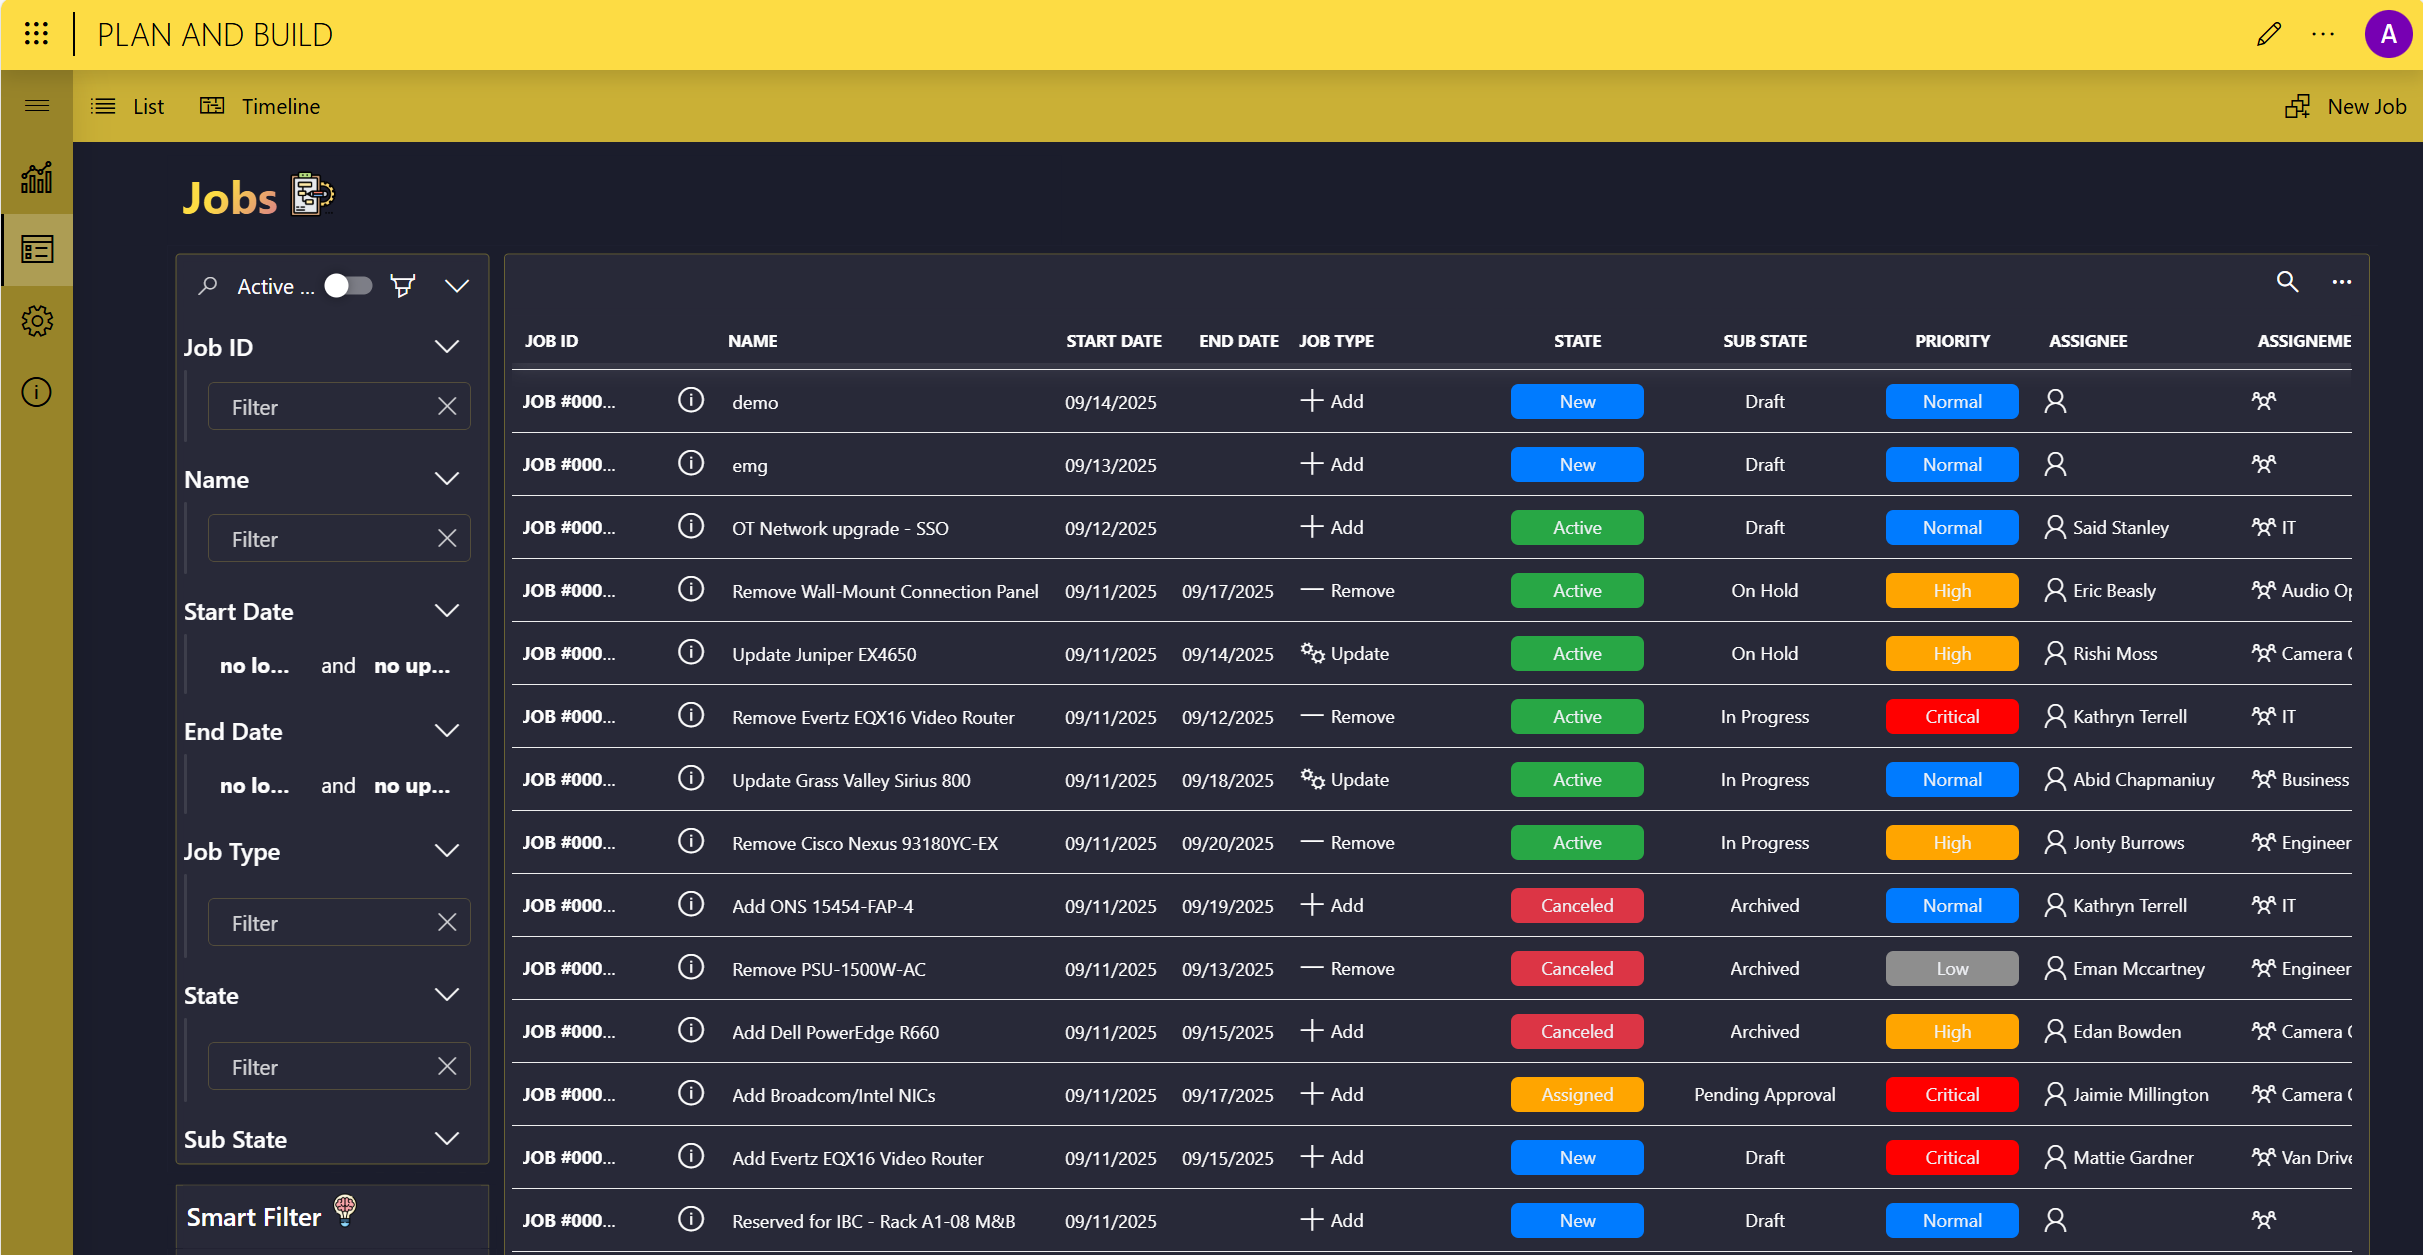Screen dimensions: 2423x1255
Task: Open the table options ellipsis above the jobs list
Action: tap(2342, 282)
